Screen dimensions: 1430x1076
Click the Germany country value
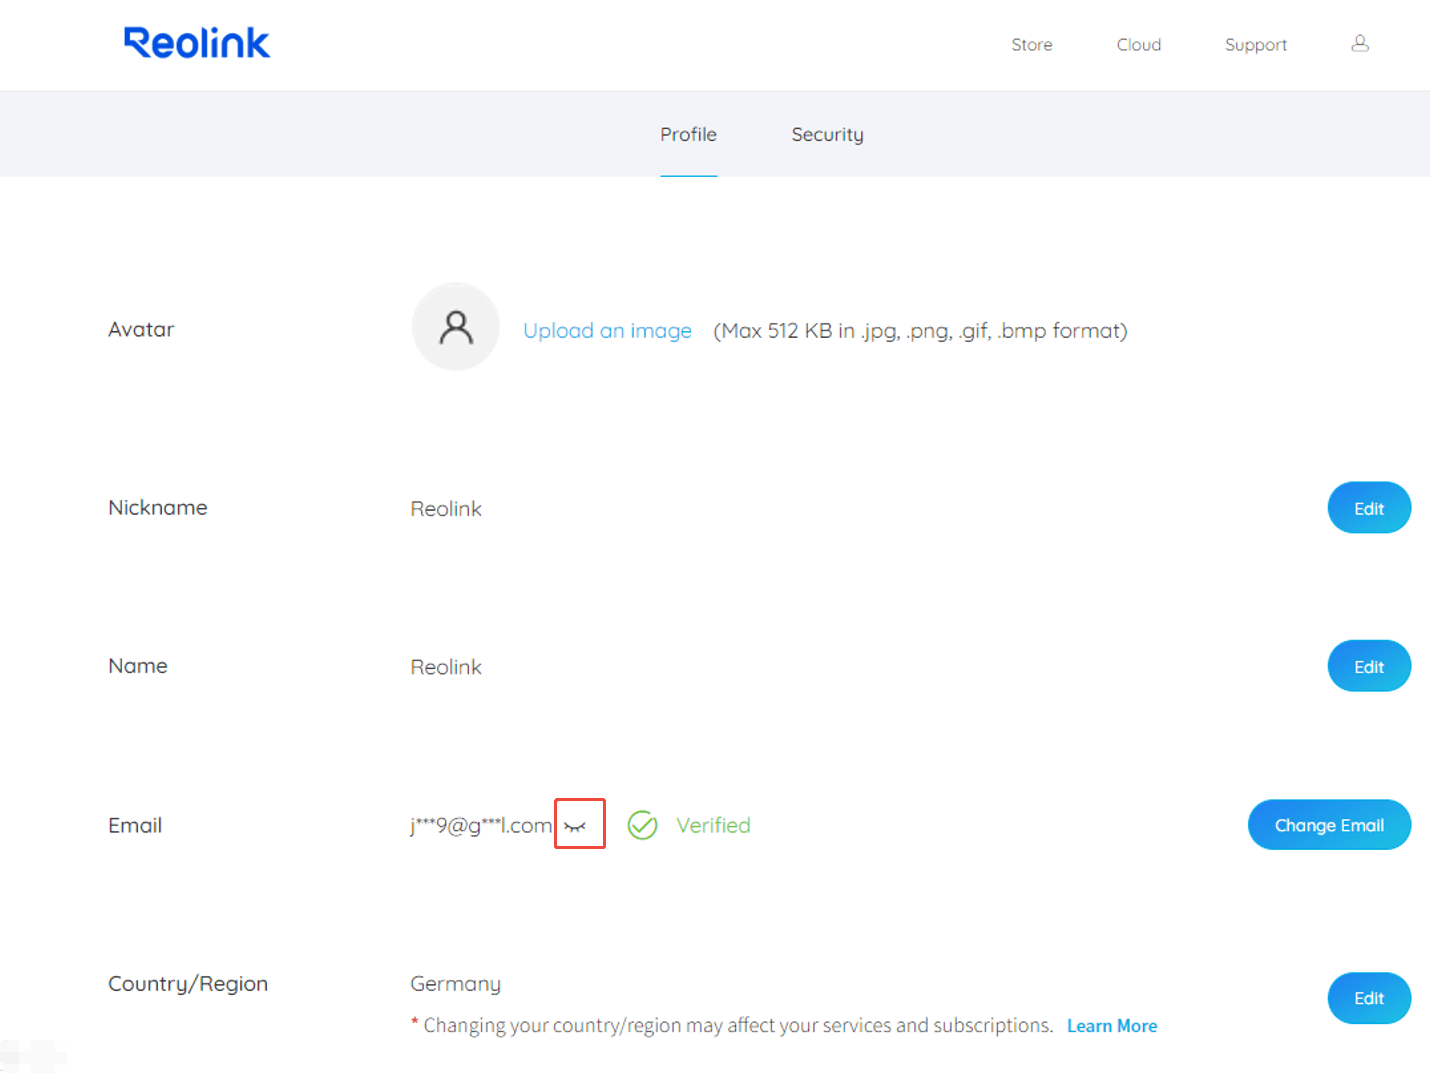tap(456, 984)
